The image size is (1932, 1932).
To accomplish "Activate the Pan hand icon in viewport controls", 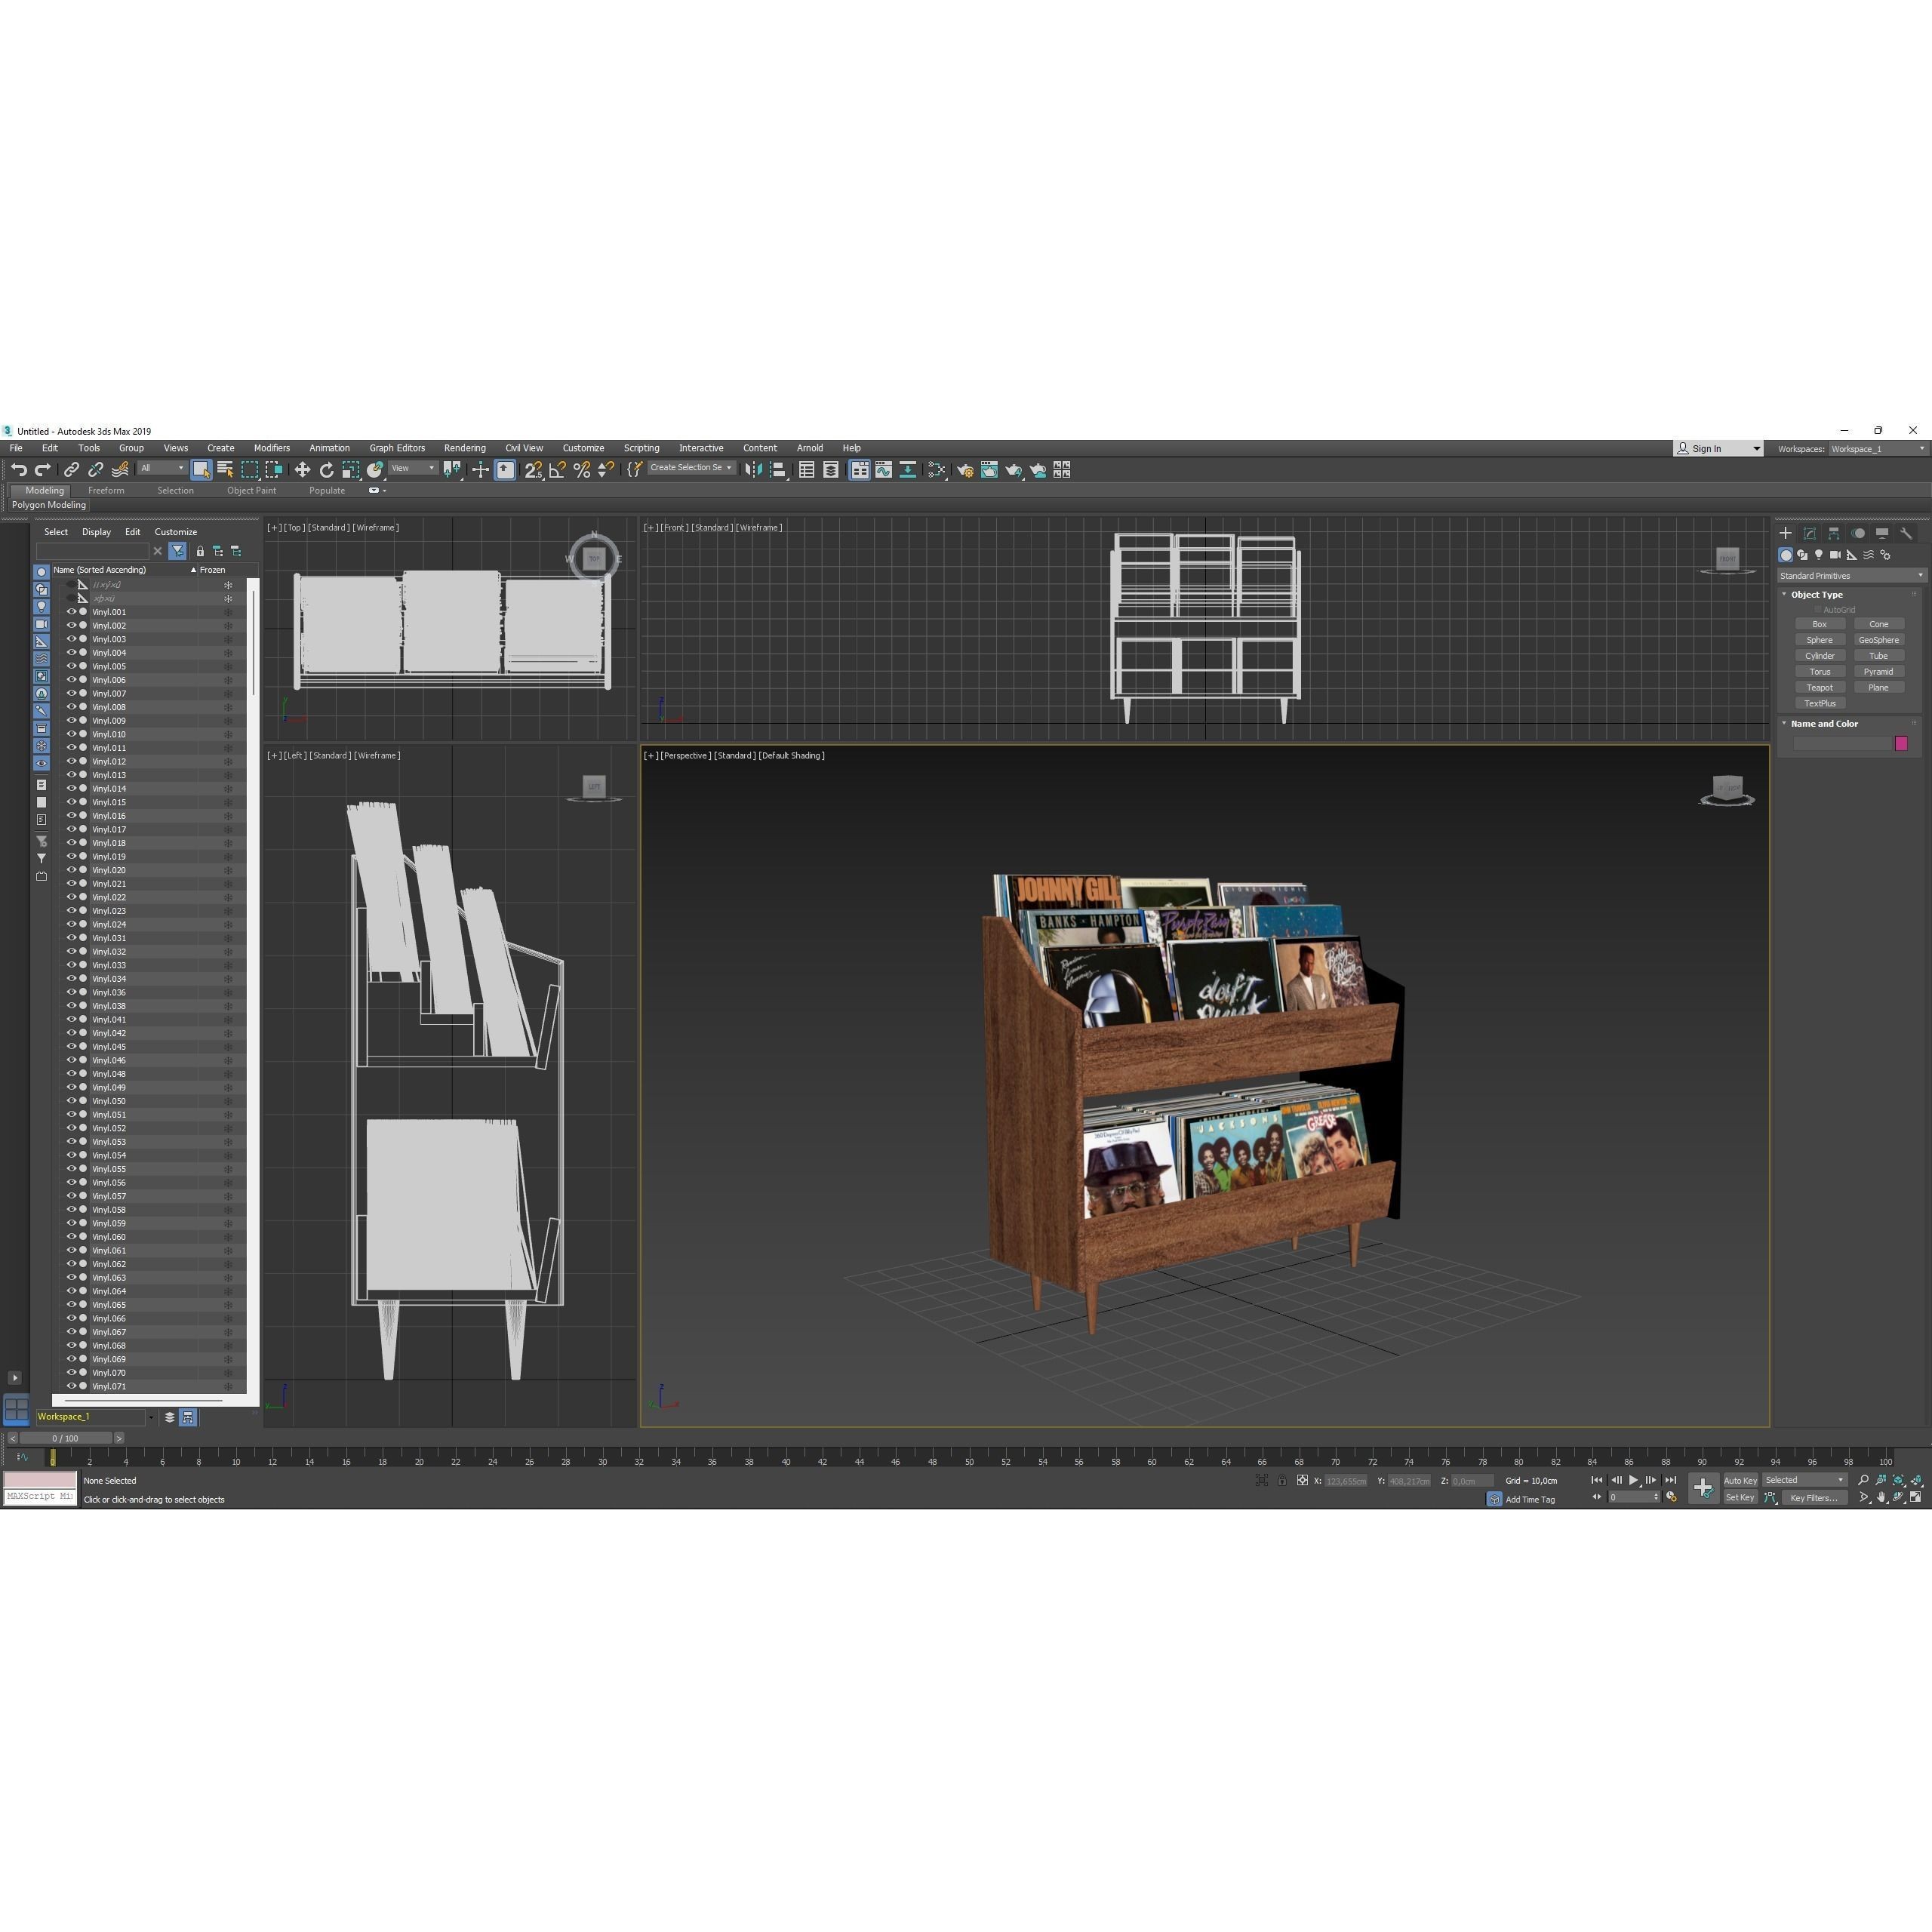I will point(1881,1498).
